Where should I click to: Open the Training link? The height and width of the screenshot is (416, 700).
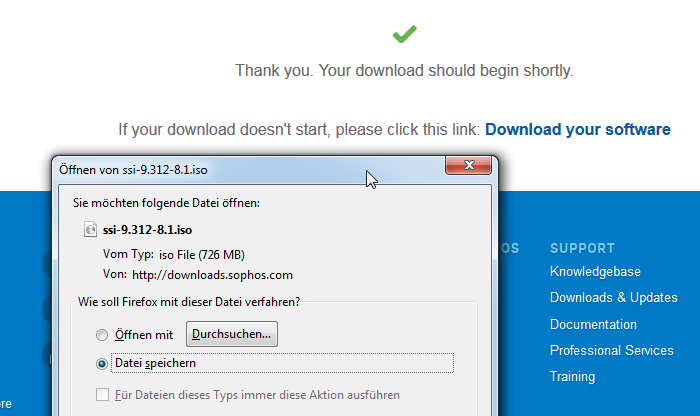(x=572, y=377)
